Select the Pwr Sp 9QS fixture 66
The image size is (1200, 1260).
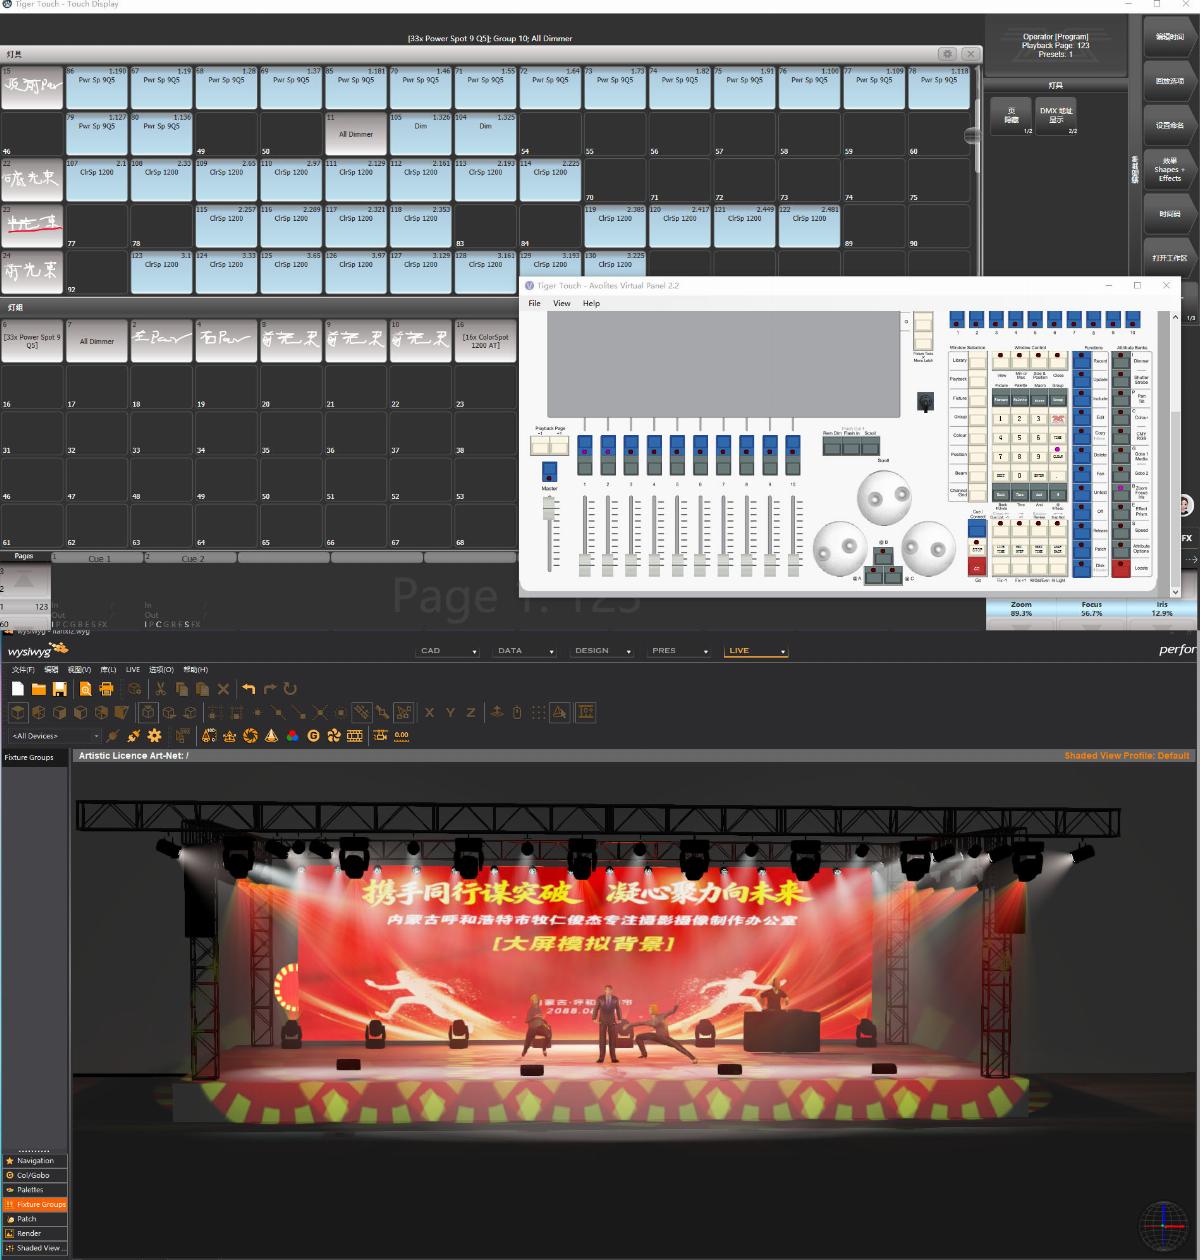click(x=97, y=88)
